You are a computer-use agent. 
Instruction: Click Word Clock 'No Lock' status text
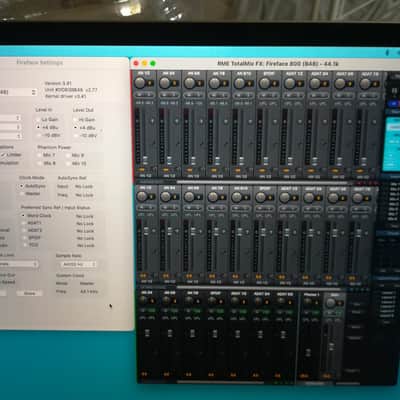[85, 216]
